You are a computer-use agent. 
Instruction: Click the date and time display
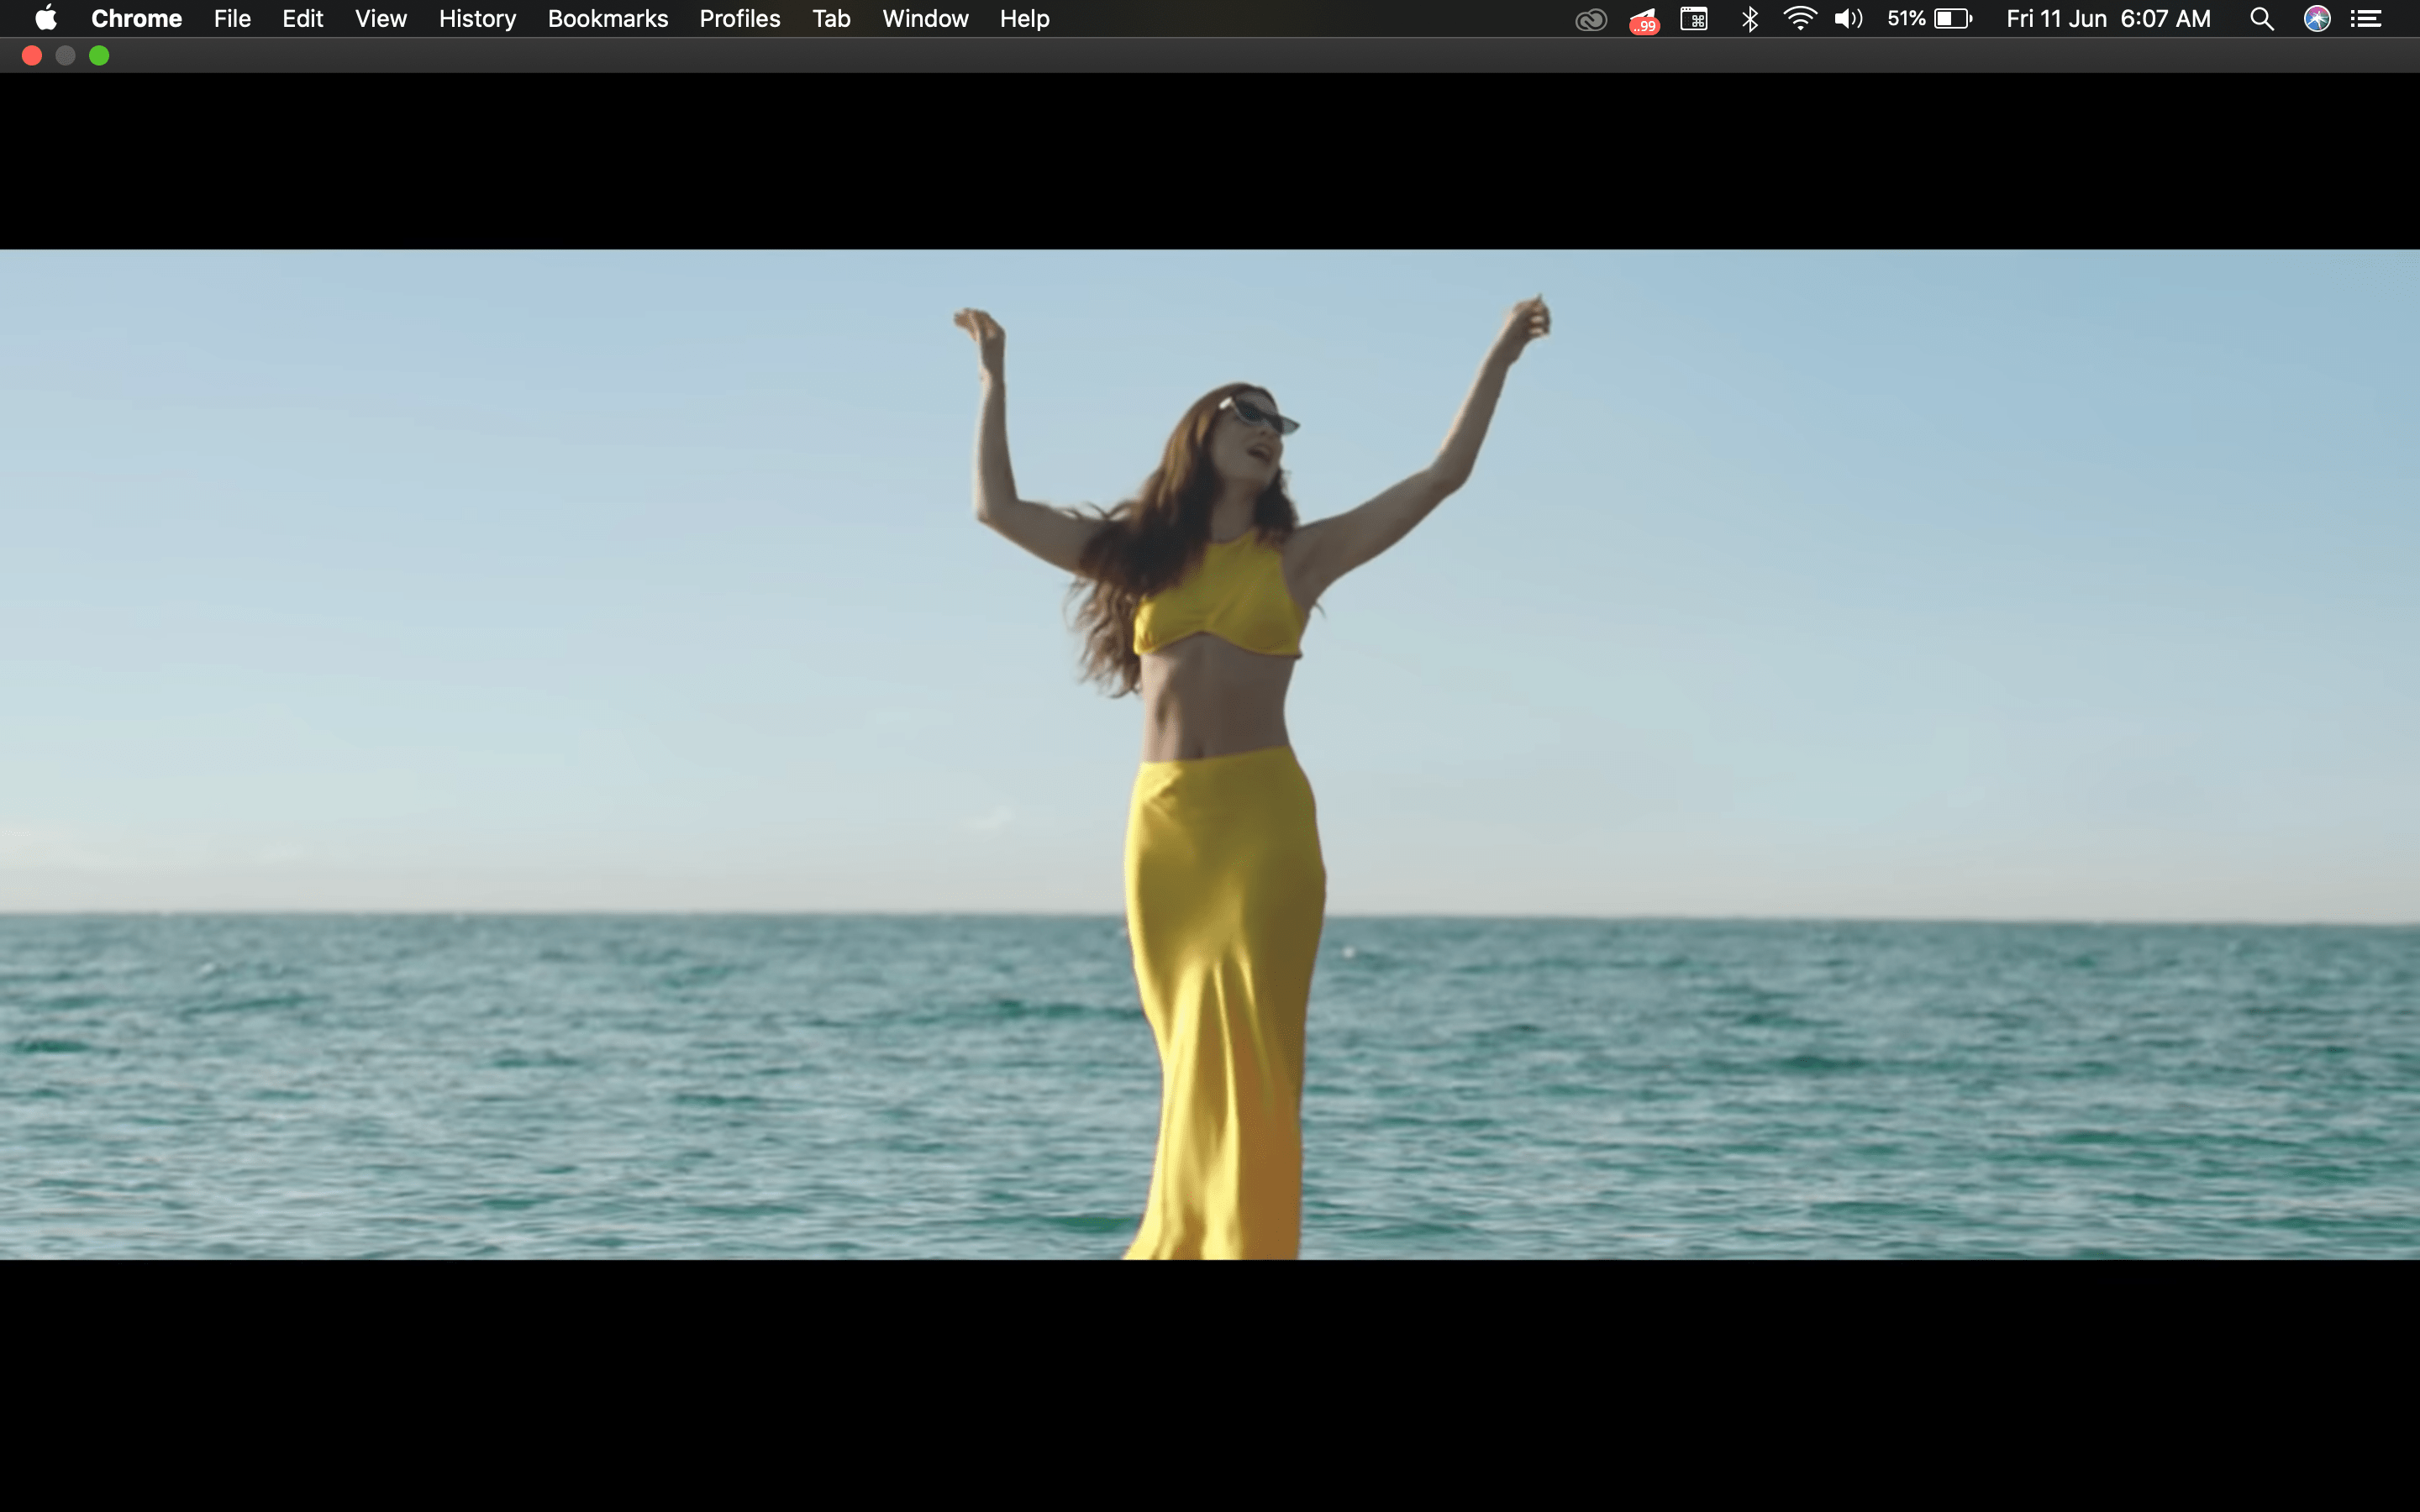pos(2108,19)
